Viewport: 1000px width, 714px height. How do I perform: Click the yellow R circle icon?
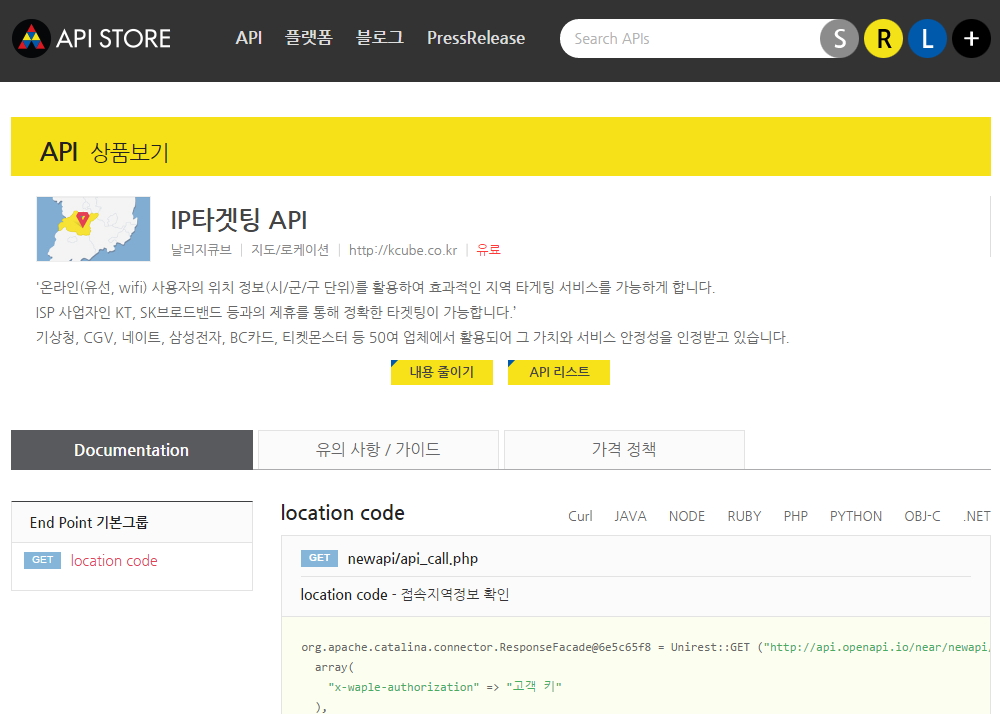(883, 39)
